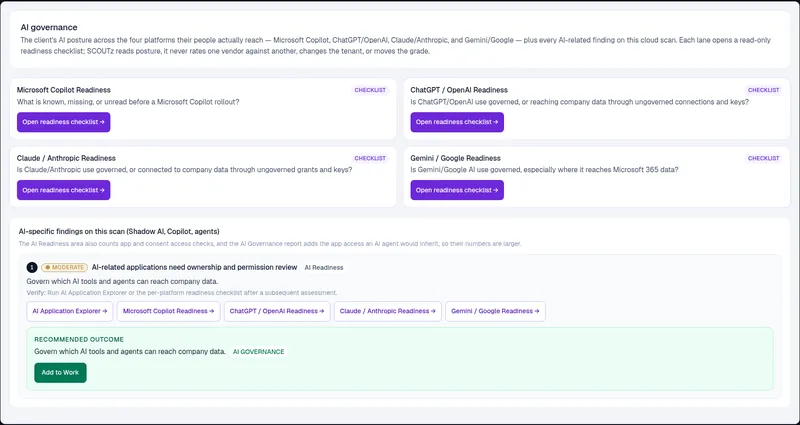Click the Claude / Anthropic Readiness card title
This screenshot has width=800, height=425.
(66, 159)
